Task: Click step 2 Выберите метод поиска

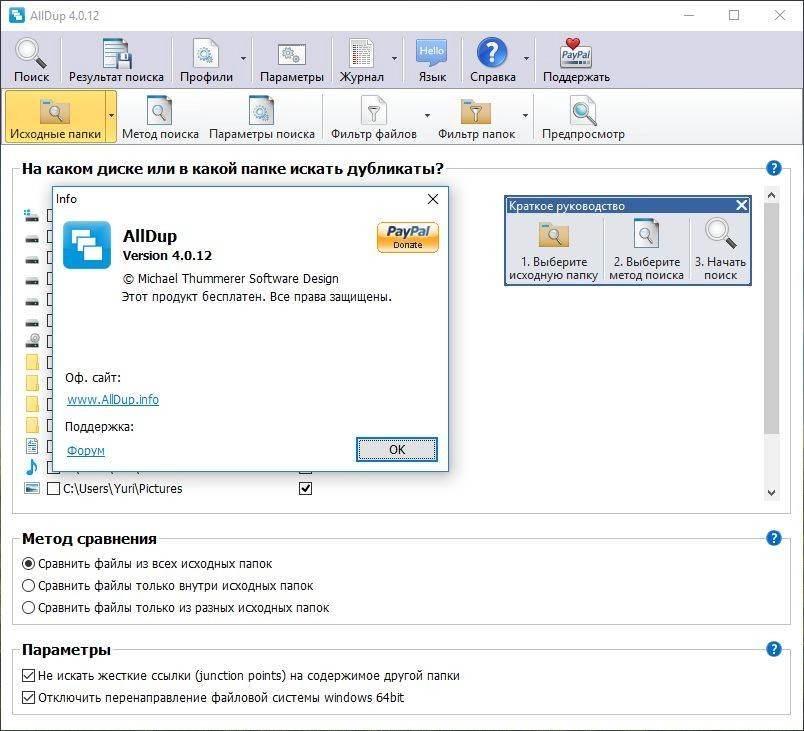Action: tap(646, 250)
